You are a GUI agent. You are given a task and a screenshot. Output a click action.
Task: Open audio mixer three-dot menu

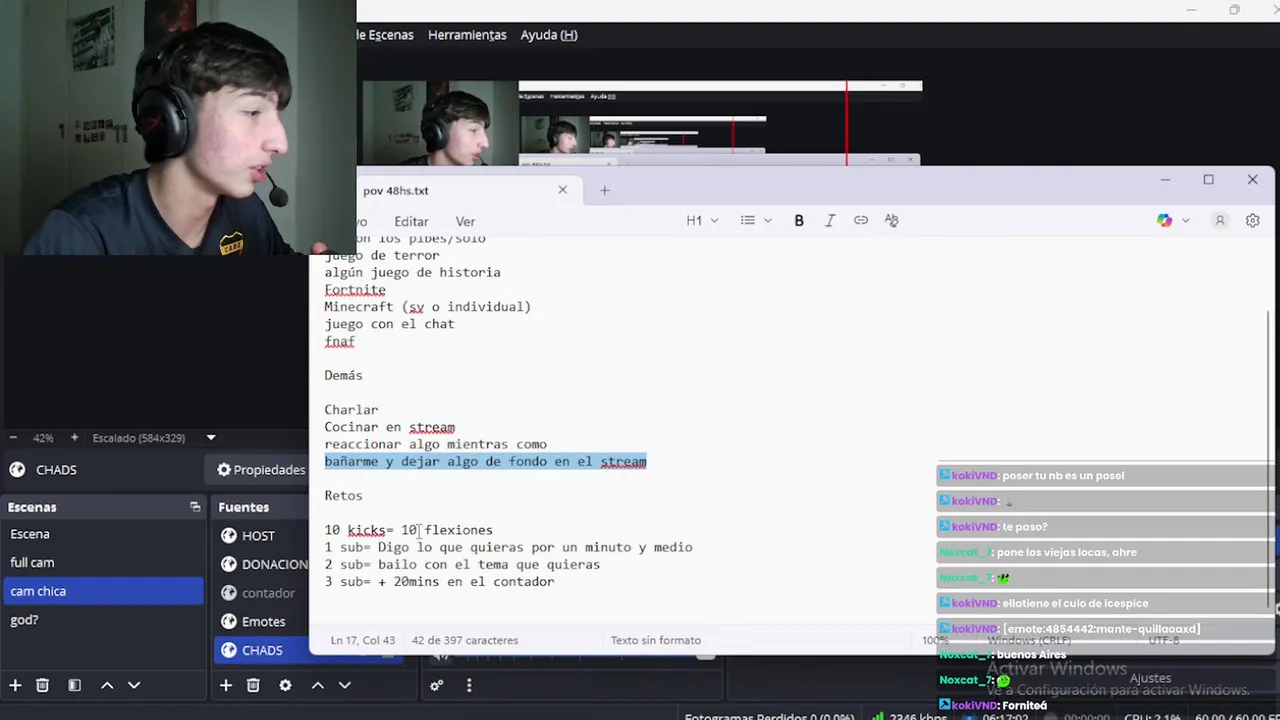(469, 685)
